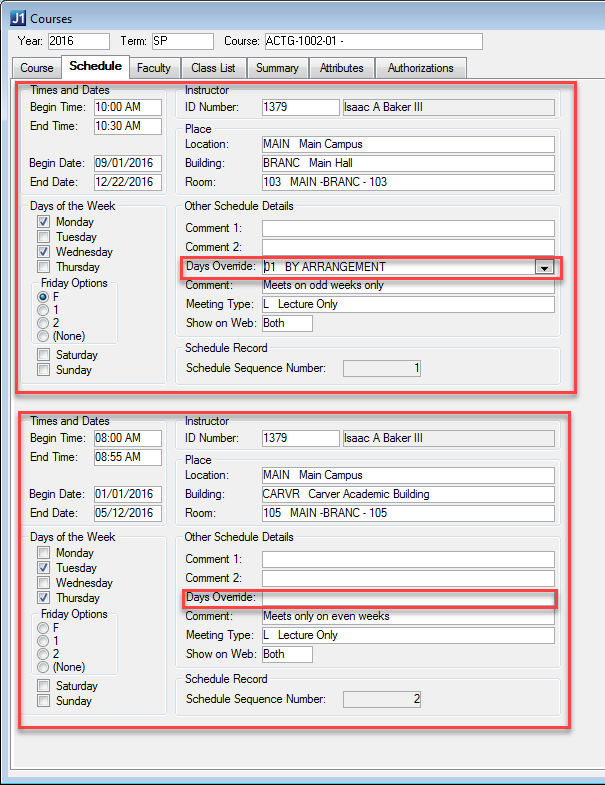
Task: Click Room field 103 MAIN-BRANC-103
Action: pos(408,182)
